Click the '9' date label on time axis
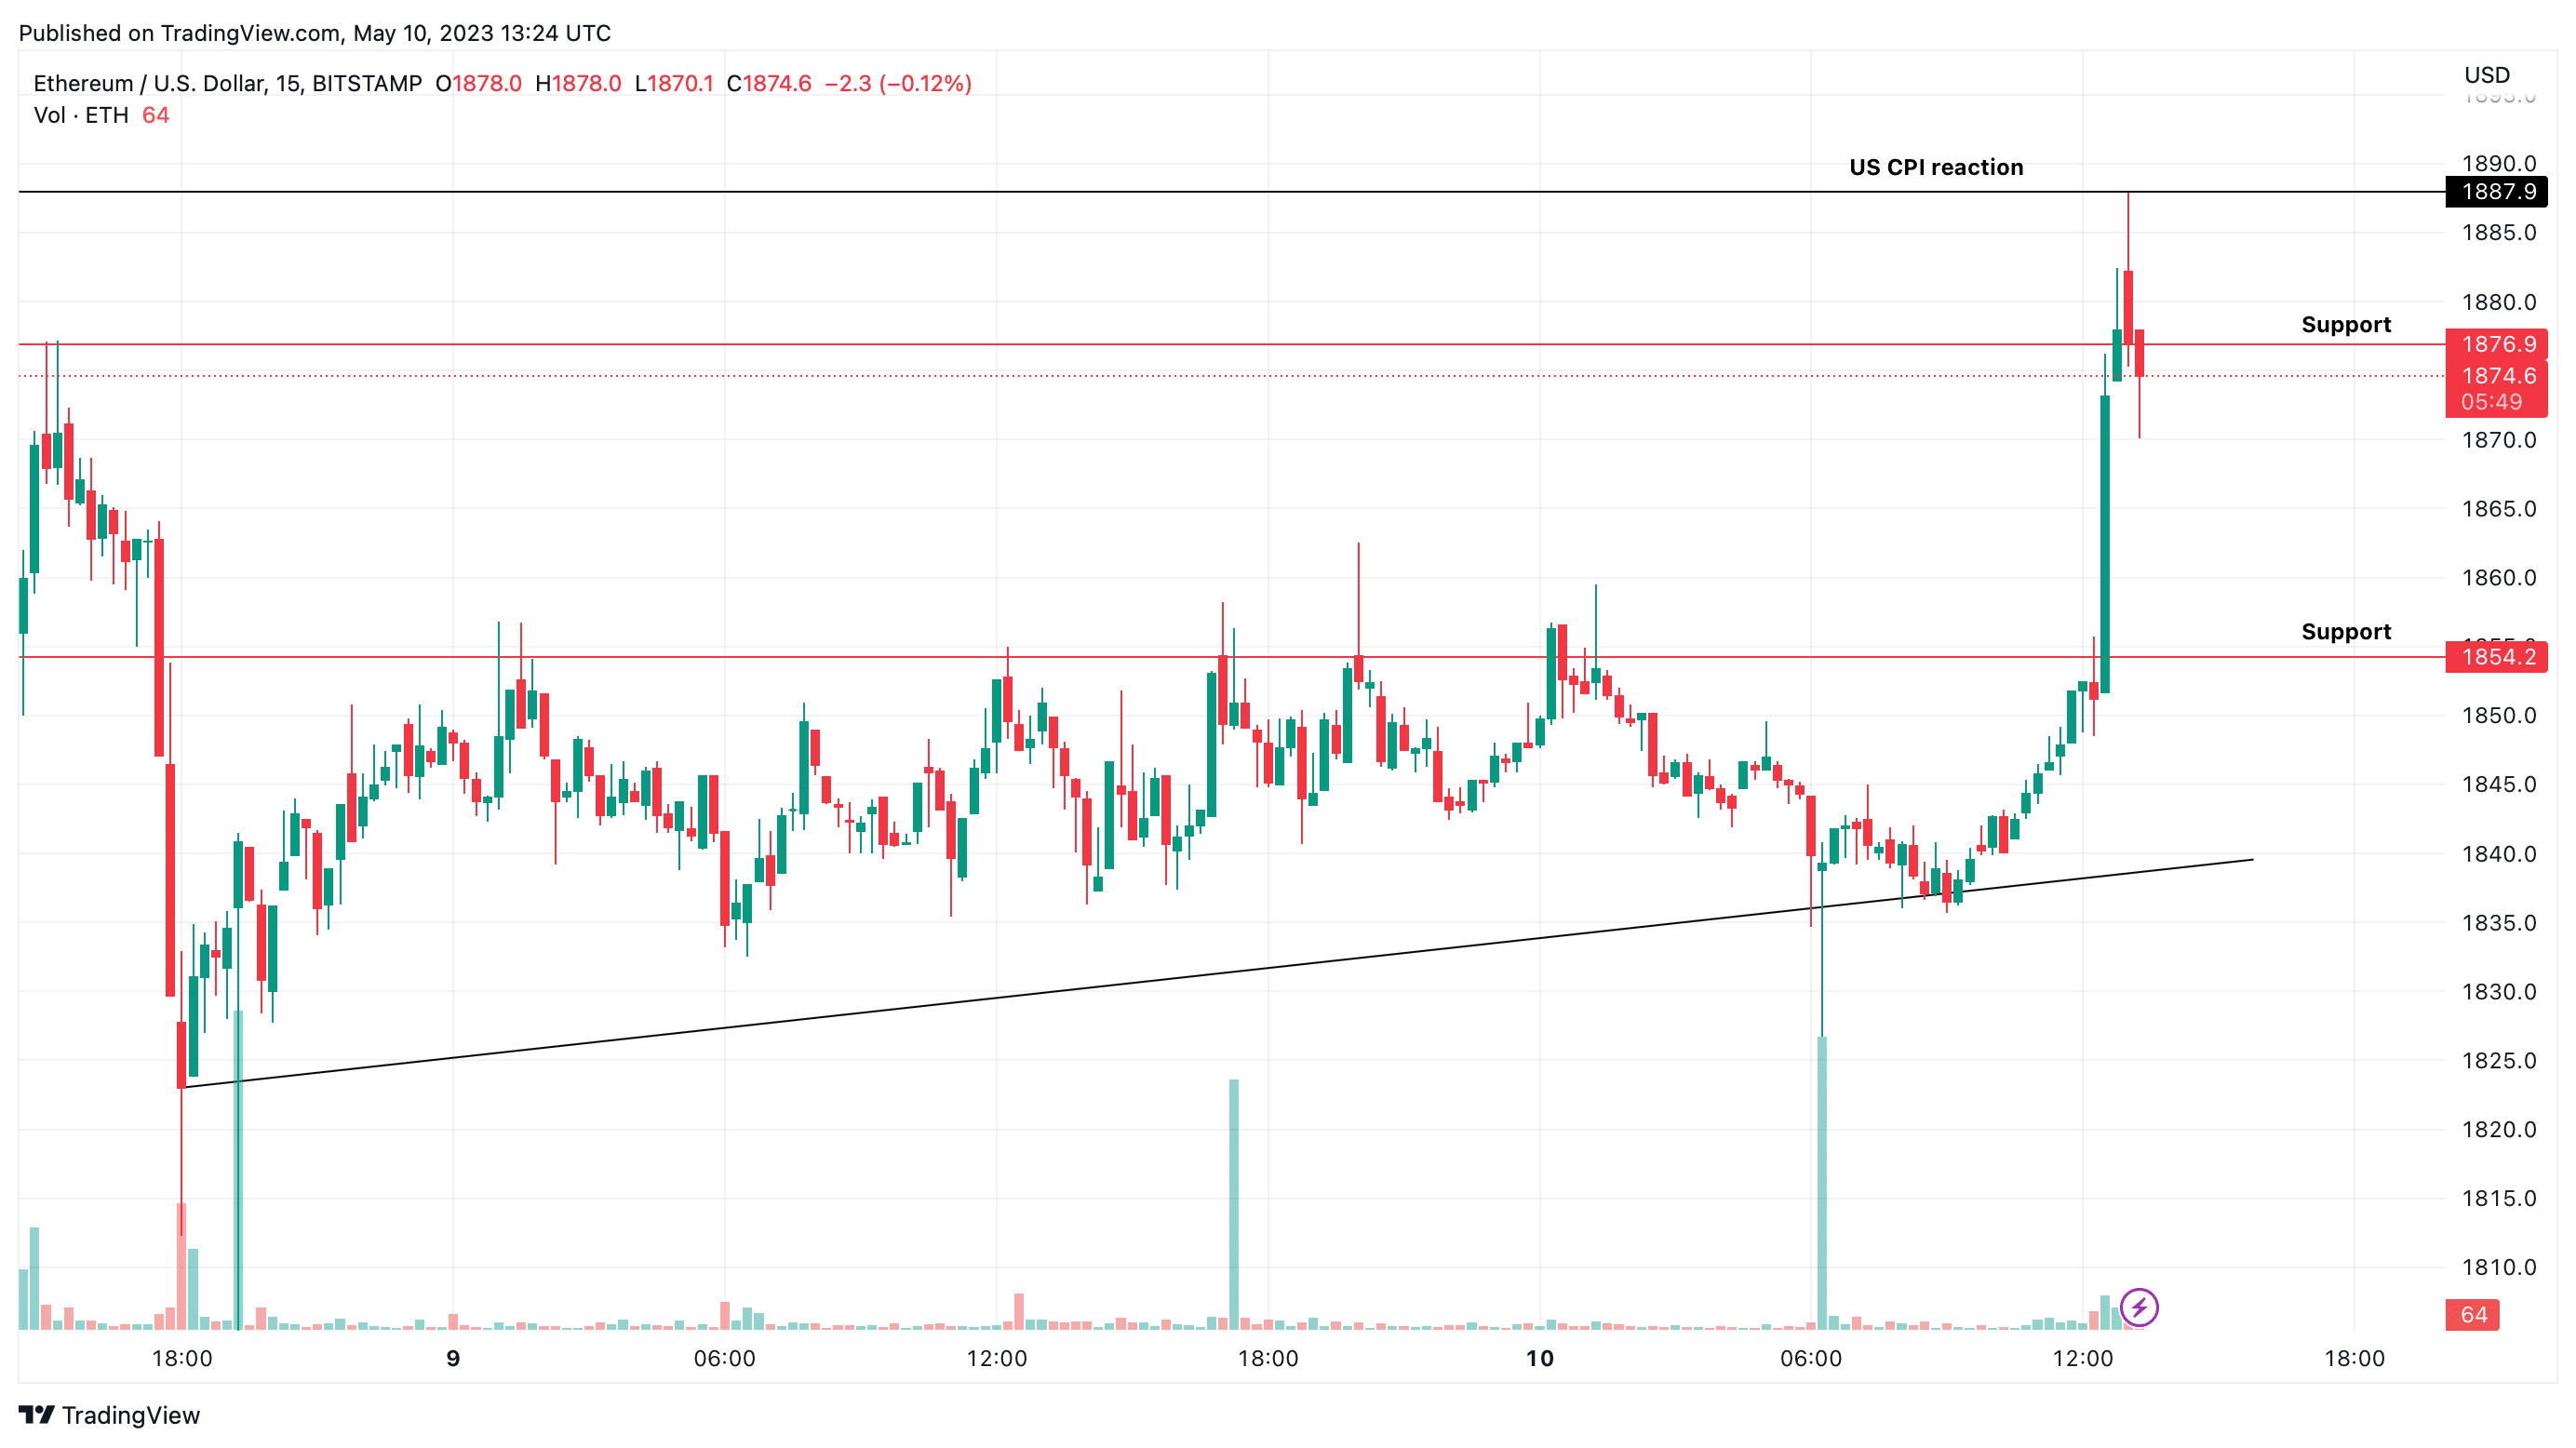The height and width of the screenshot is (1448, 2576). pos(453,1359)
